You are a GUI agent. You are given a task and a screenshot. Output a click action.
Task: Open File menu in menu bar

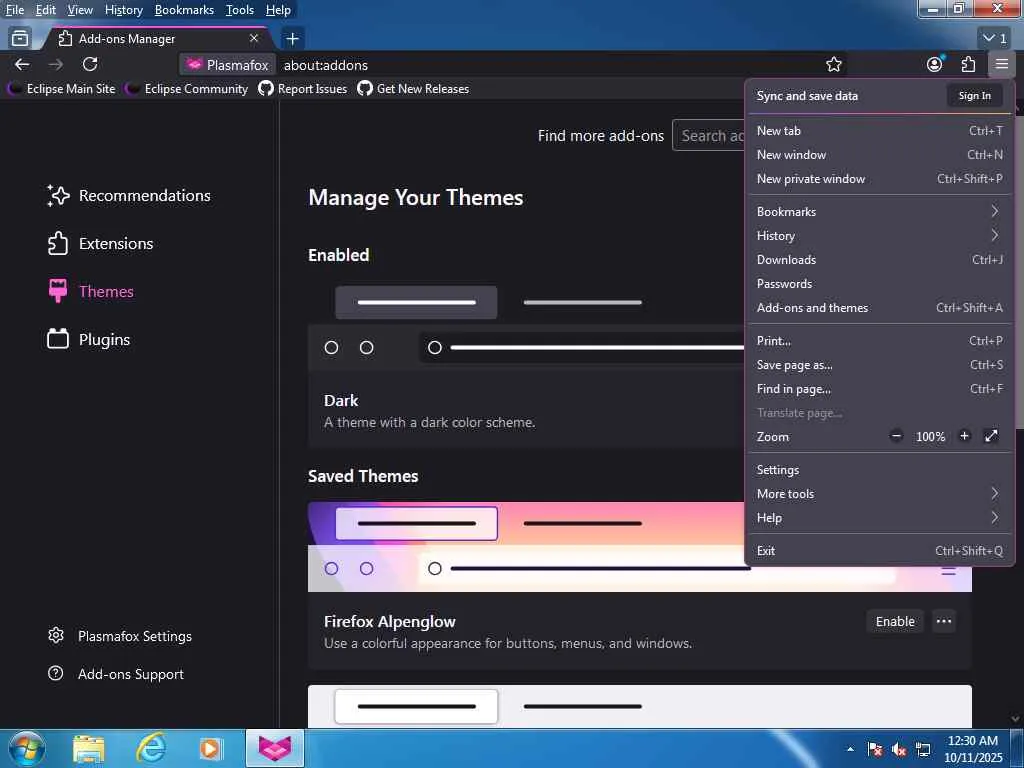pos(14,10)
